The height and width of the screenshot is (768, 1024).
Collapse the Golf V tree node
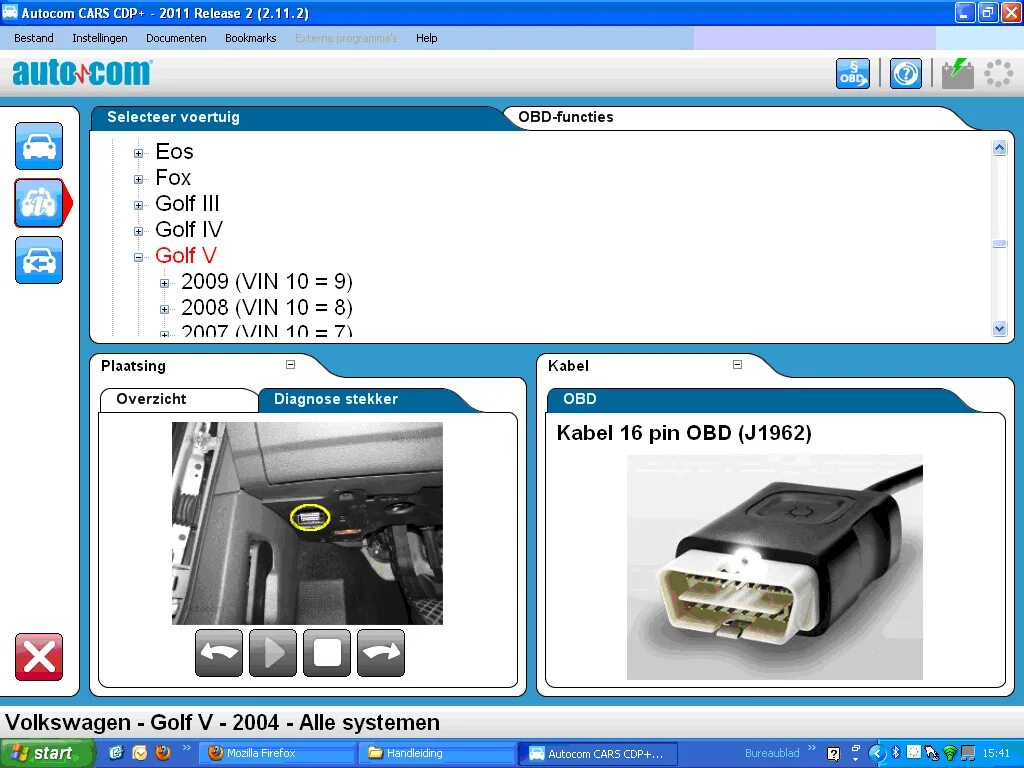coord(138,257)
